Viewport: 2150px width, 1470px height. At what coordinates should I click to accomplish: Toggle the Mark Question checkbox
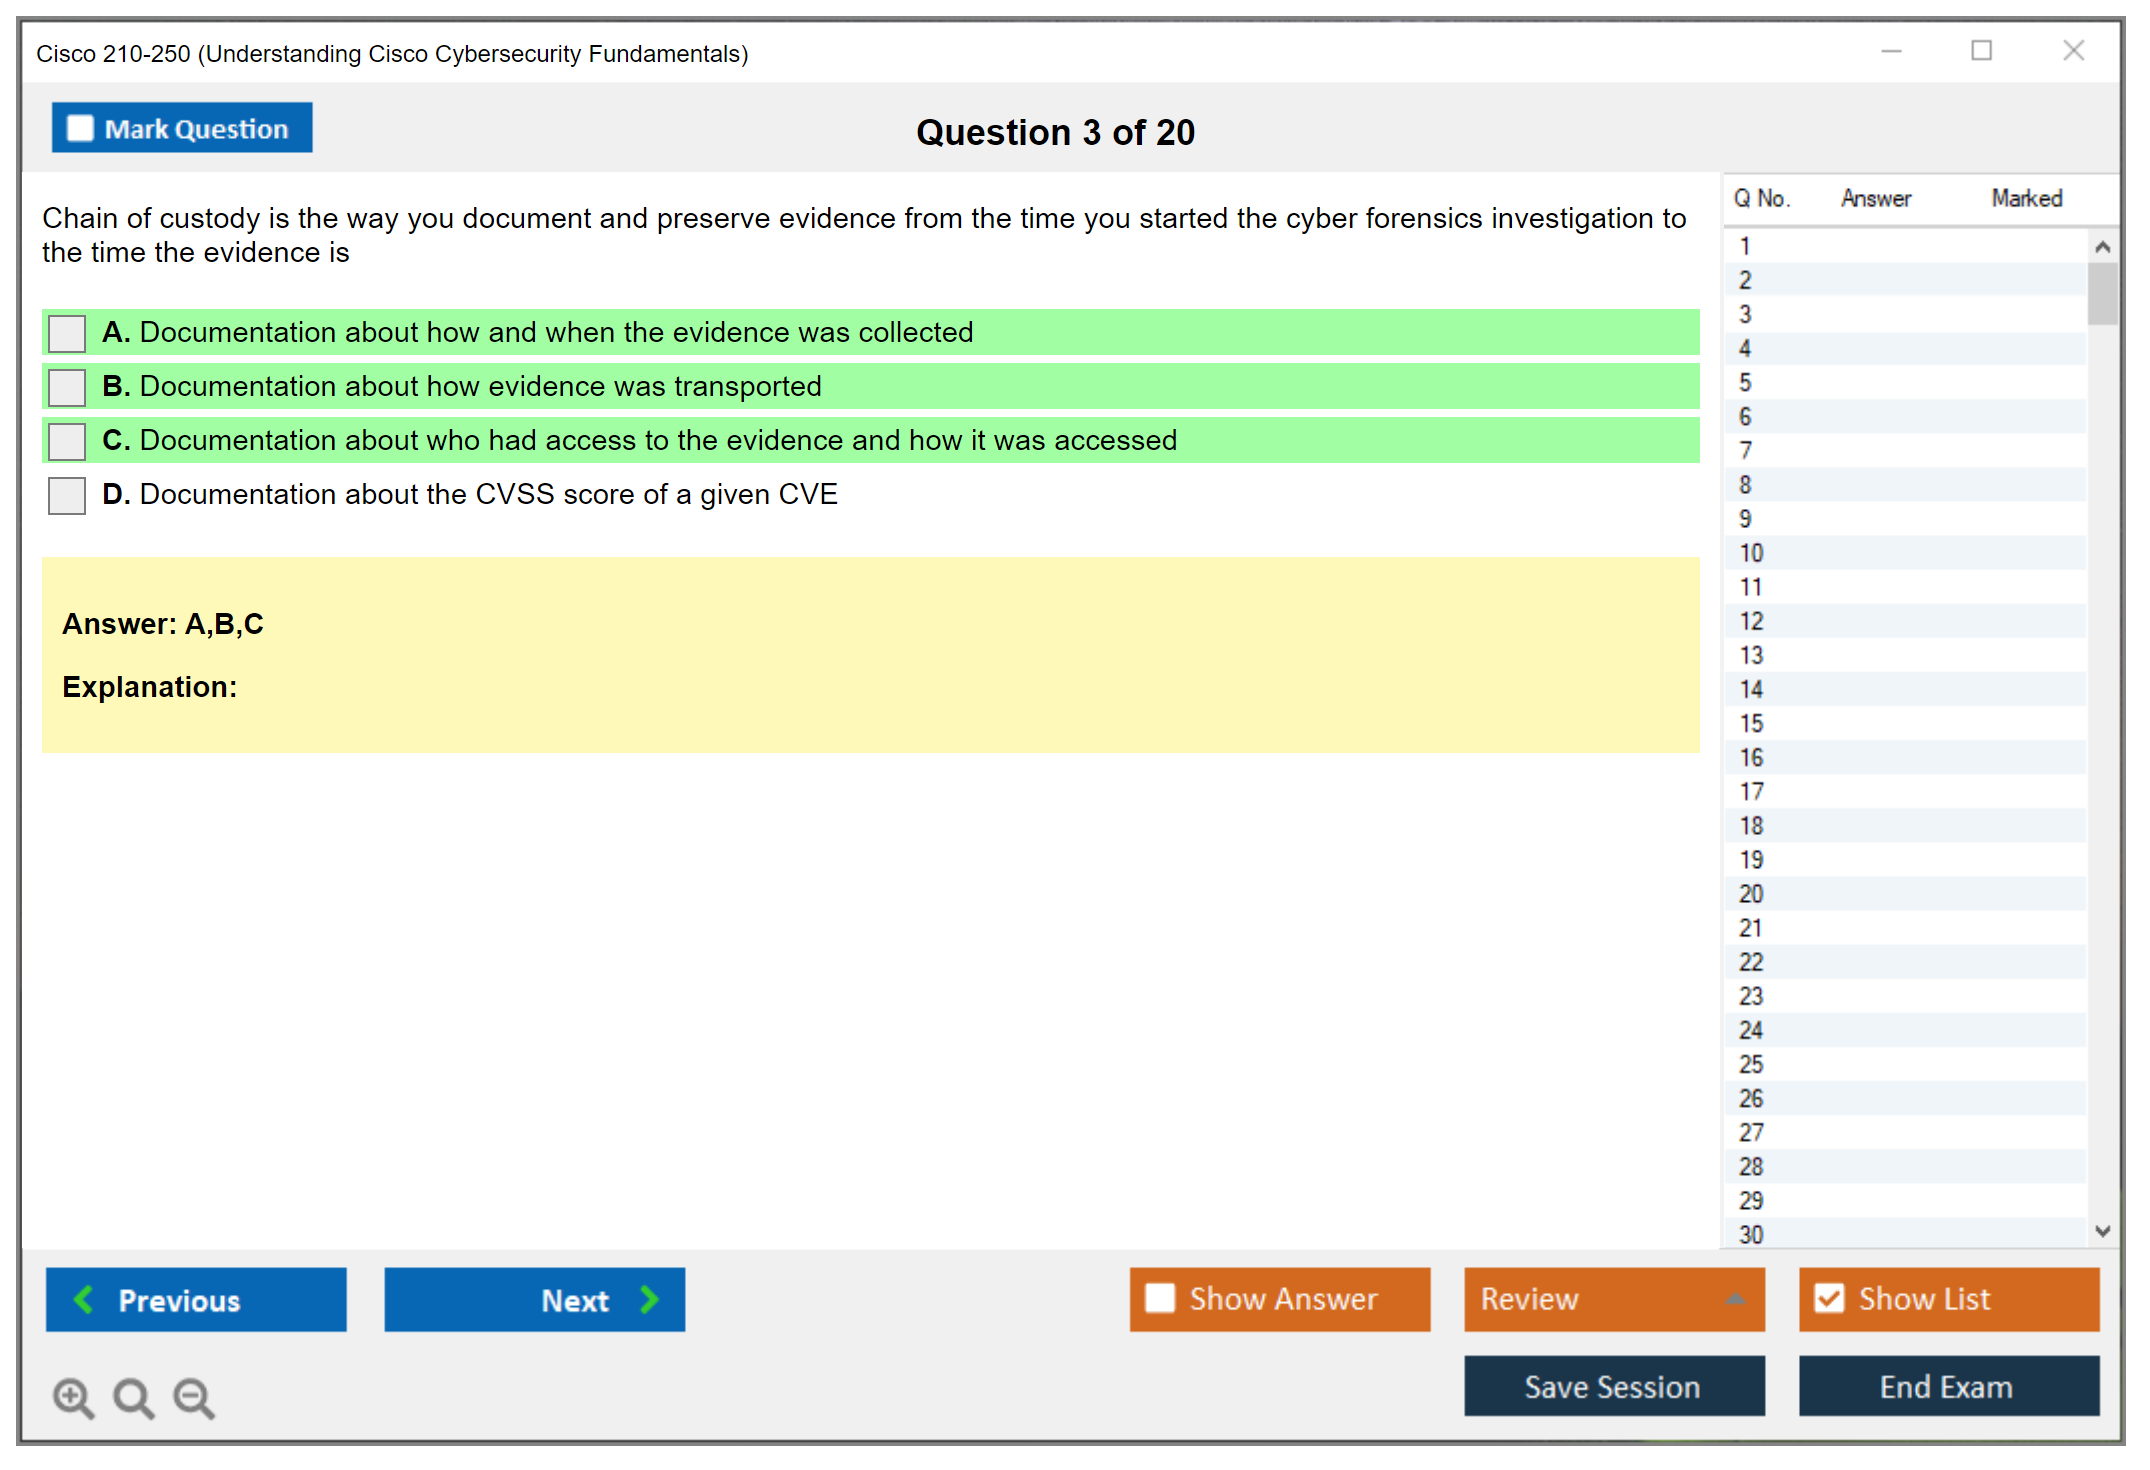(80, 129)
